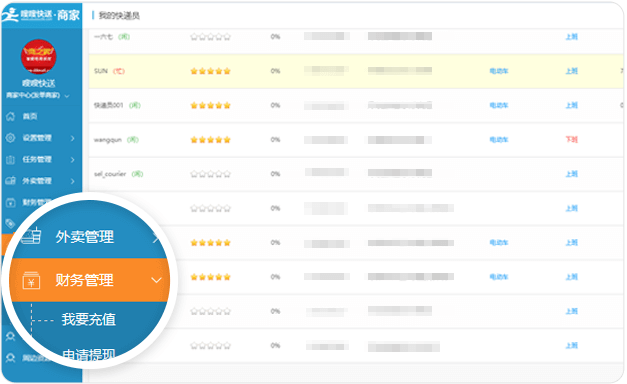This screenshot has height=384, width=627.
Task: Click 下班 link in wangqun row
Action: pos(571,140)
